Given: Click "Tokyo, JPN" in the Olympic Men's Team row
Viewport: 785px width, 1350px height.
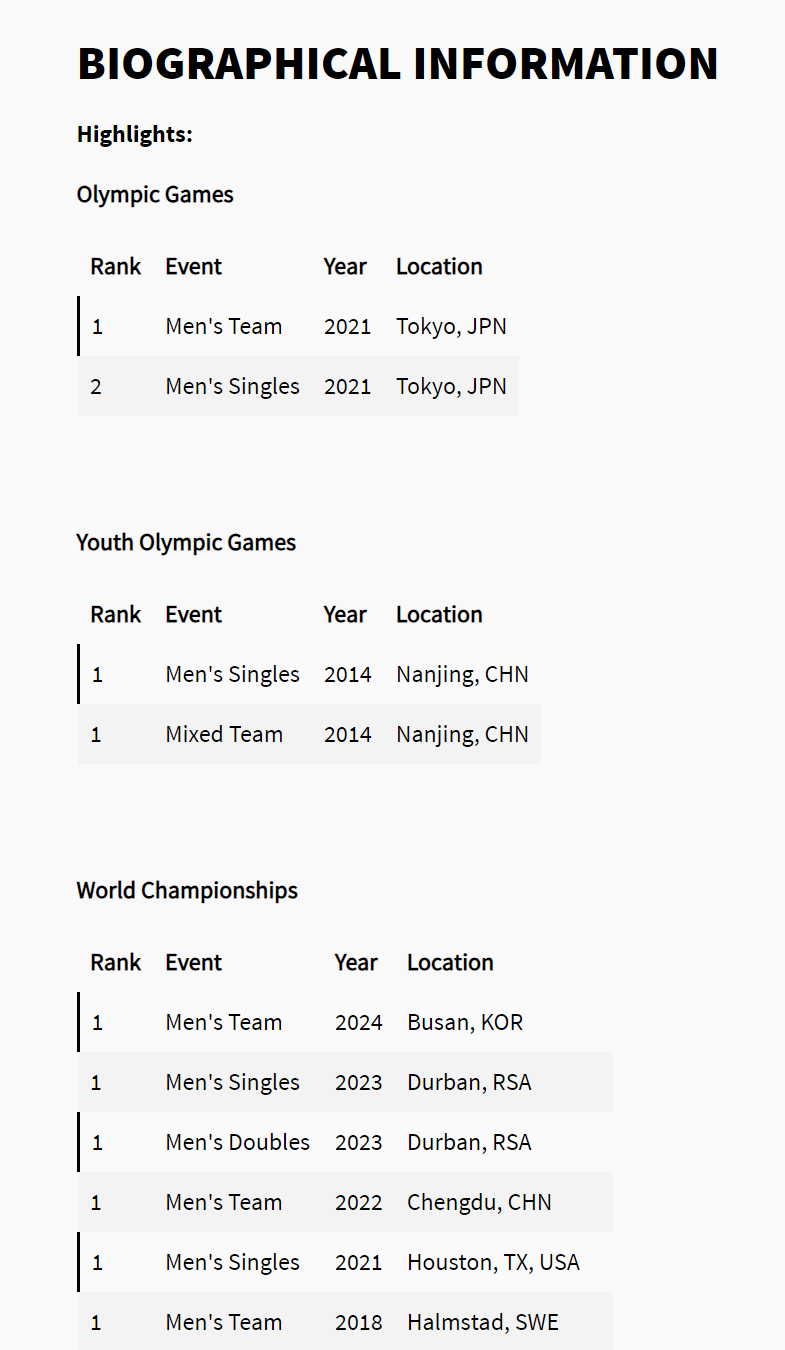Looking at the screenshot, I should (451, 326).
